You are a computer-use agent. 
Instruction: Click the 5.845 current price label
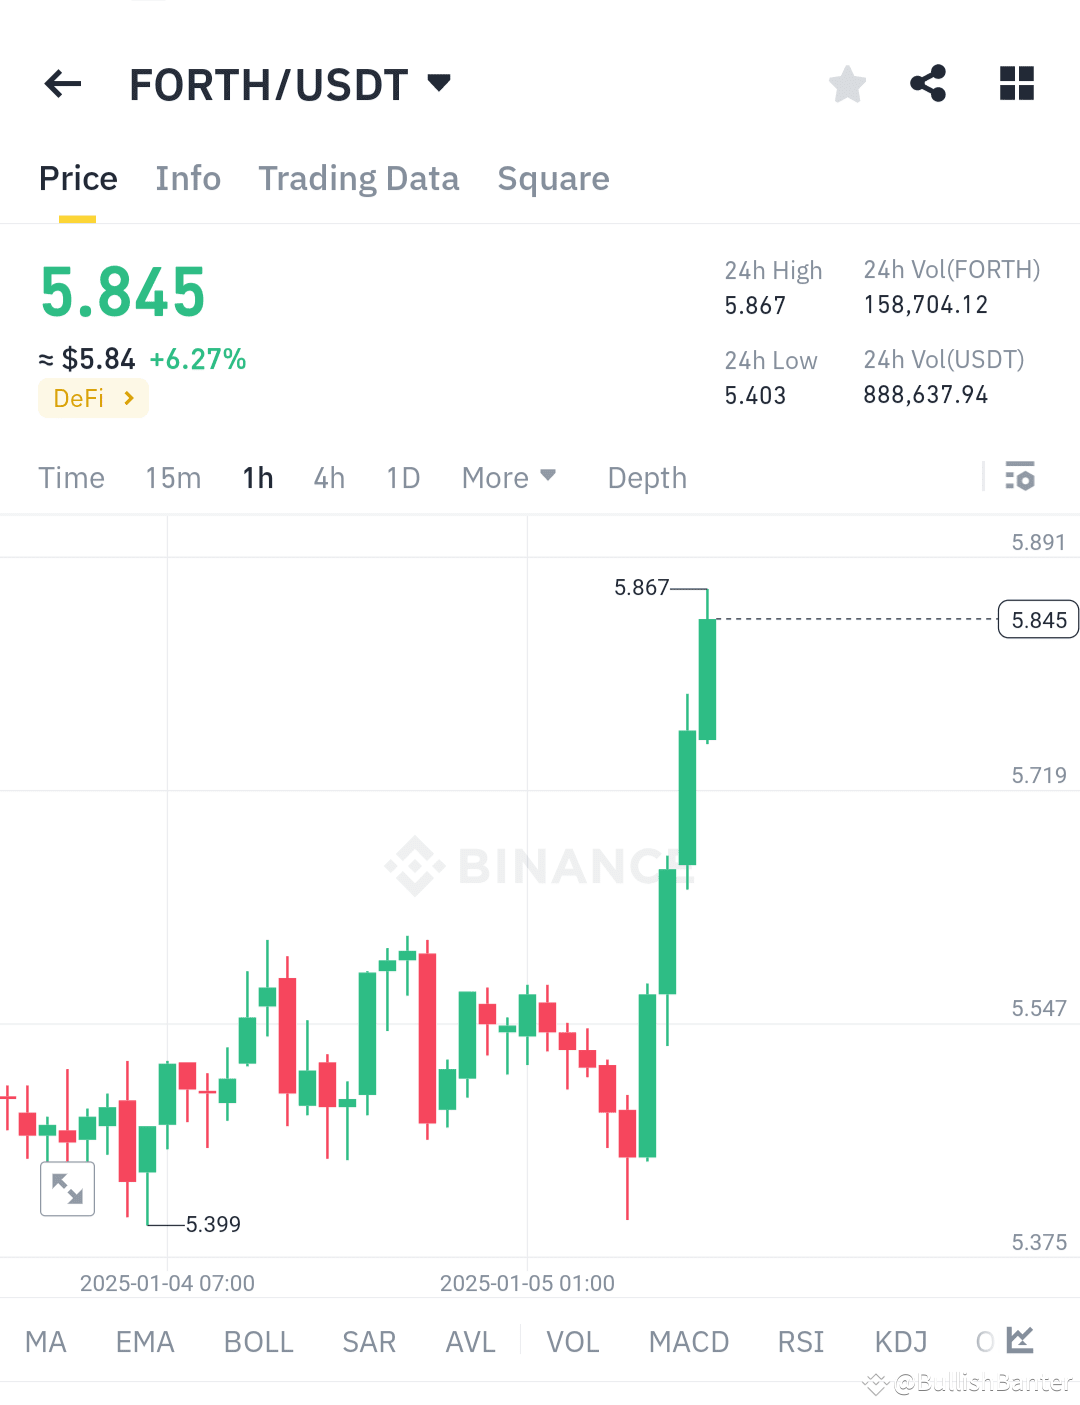point(1037,619)
